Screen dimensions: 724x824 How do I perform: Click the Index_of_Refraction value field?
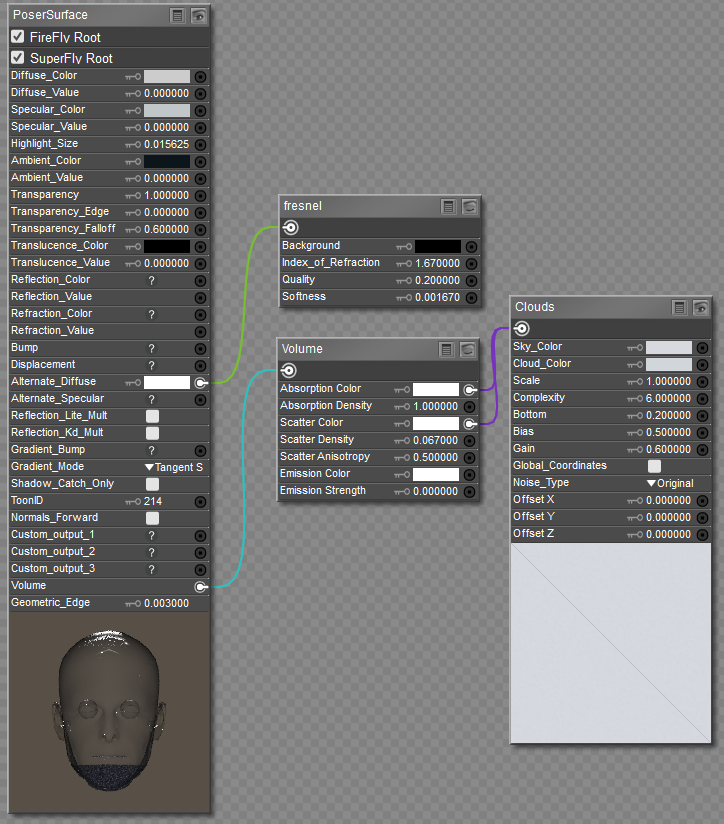point(437,263)
